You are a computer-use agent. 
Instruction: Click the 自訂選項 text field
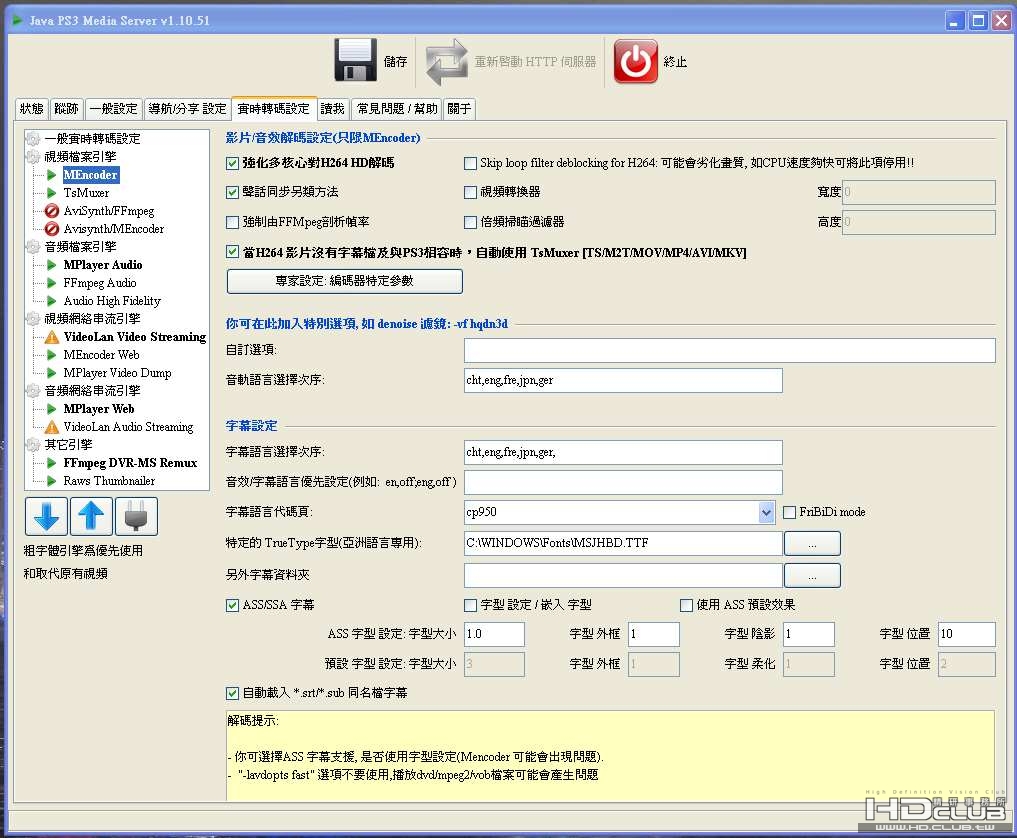pyautogui.click(x=730, y=350)
